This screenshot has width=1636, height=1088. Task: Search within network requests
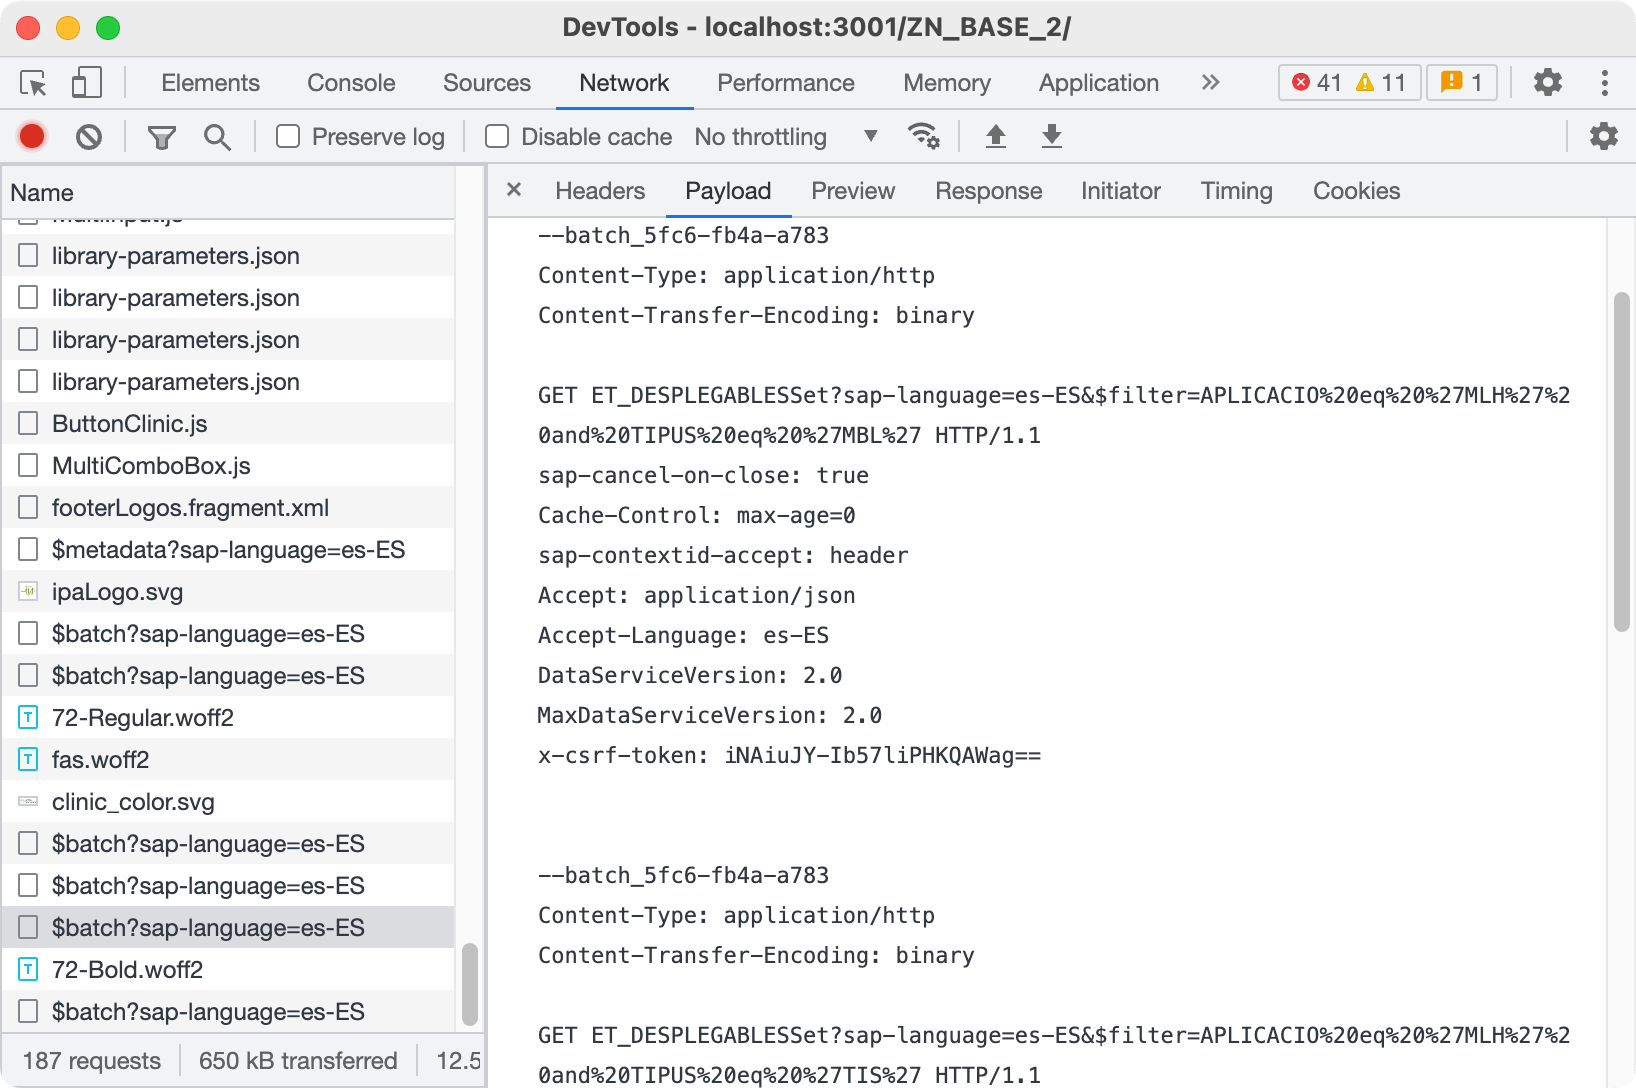point(217,136)
